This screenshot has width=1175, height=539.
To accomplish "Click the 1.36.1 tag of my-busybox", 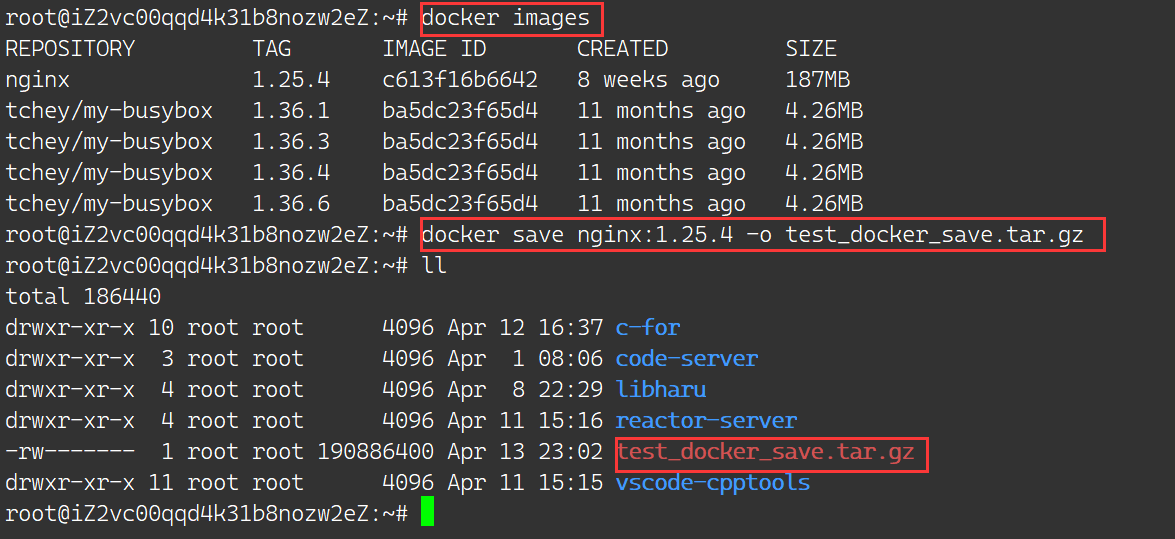I will [292, 111].
